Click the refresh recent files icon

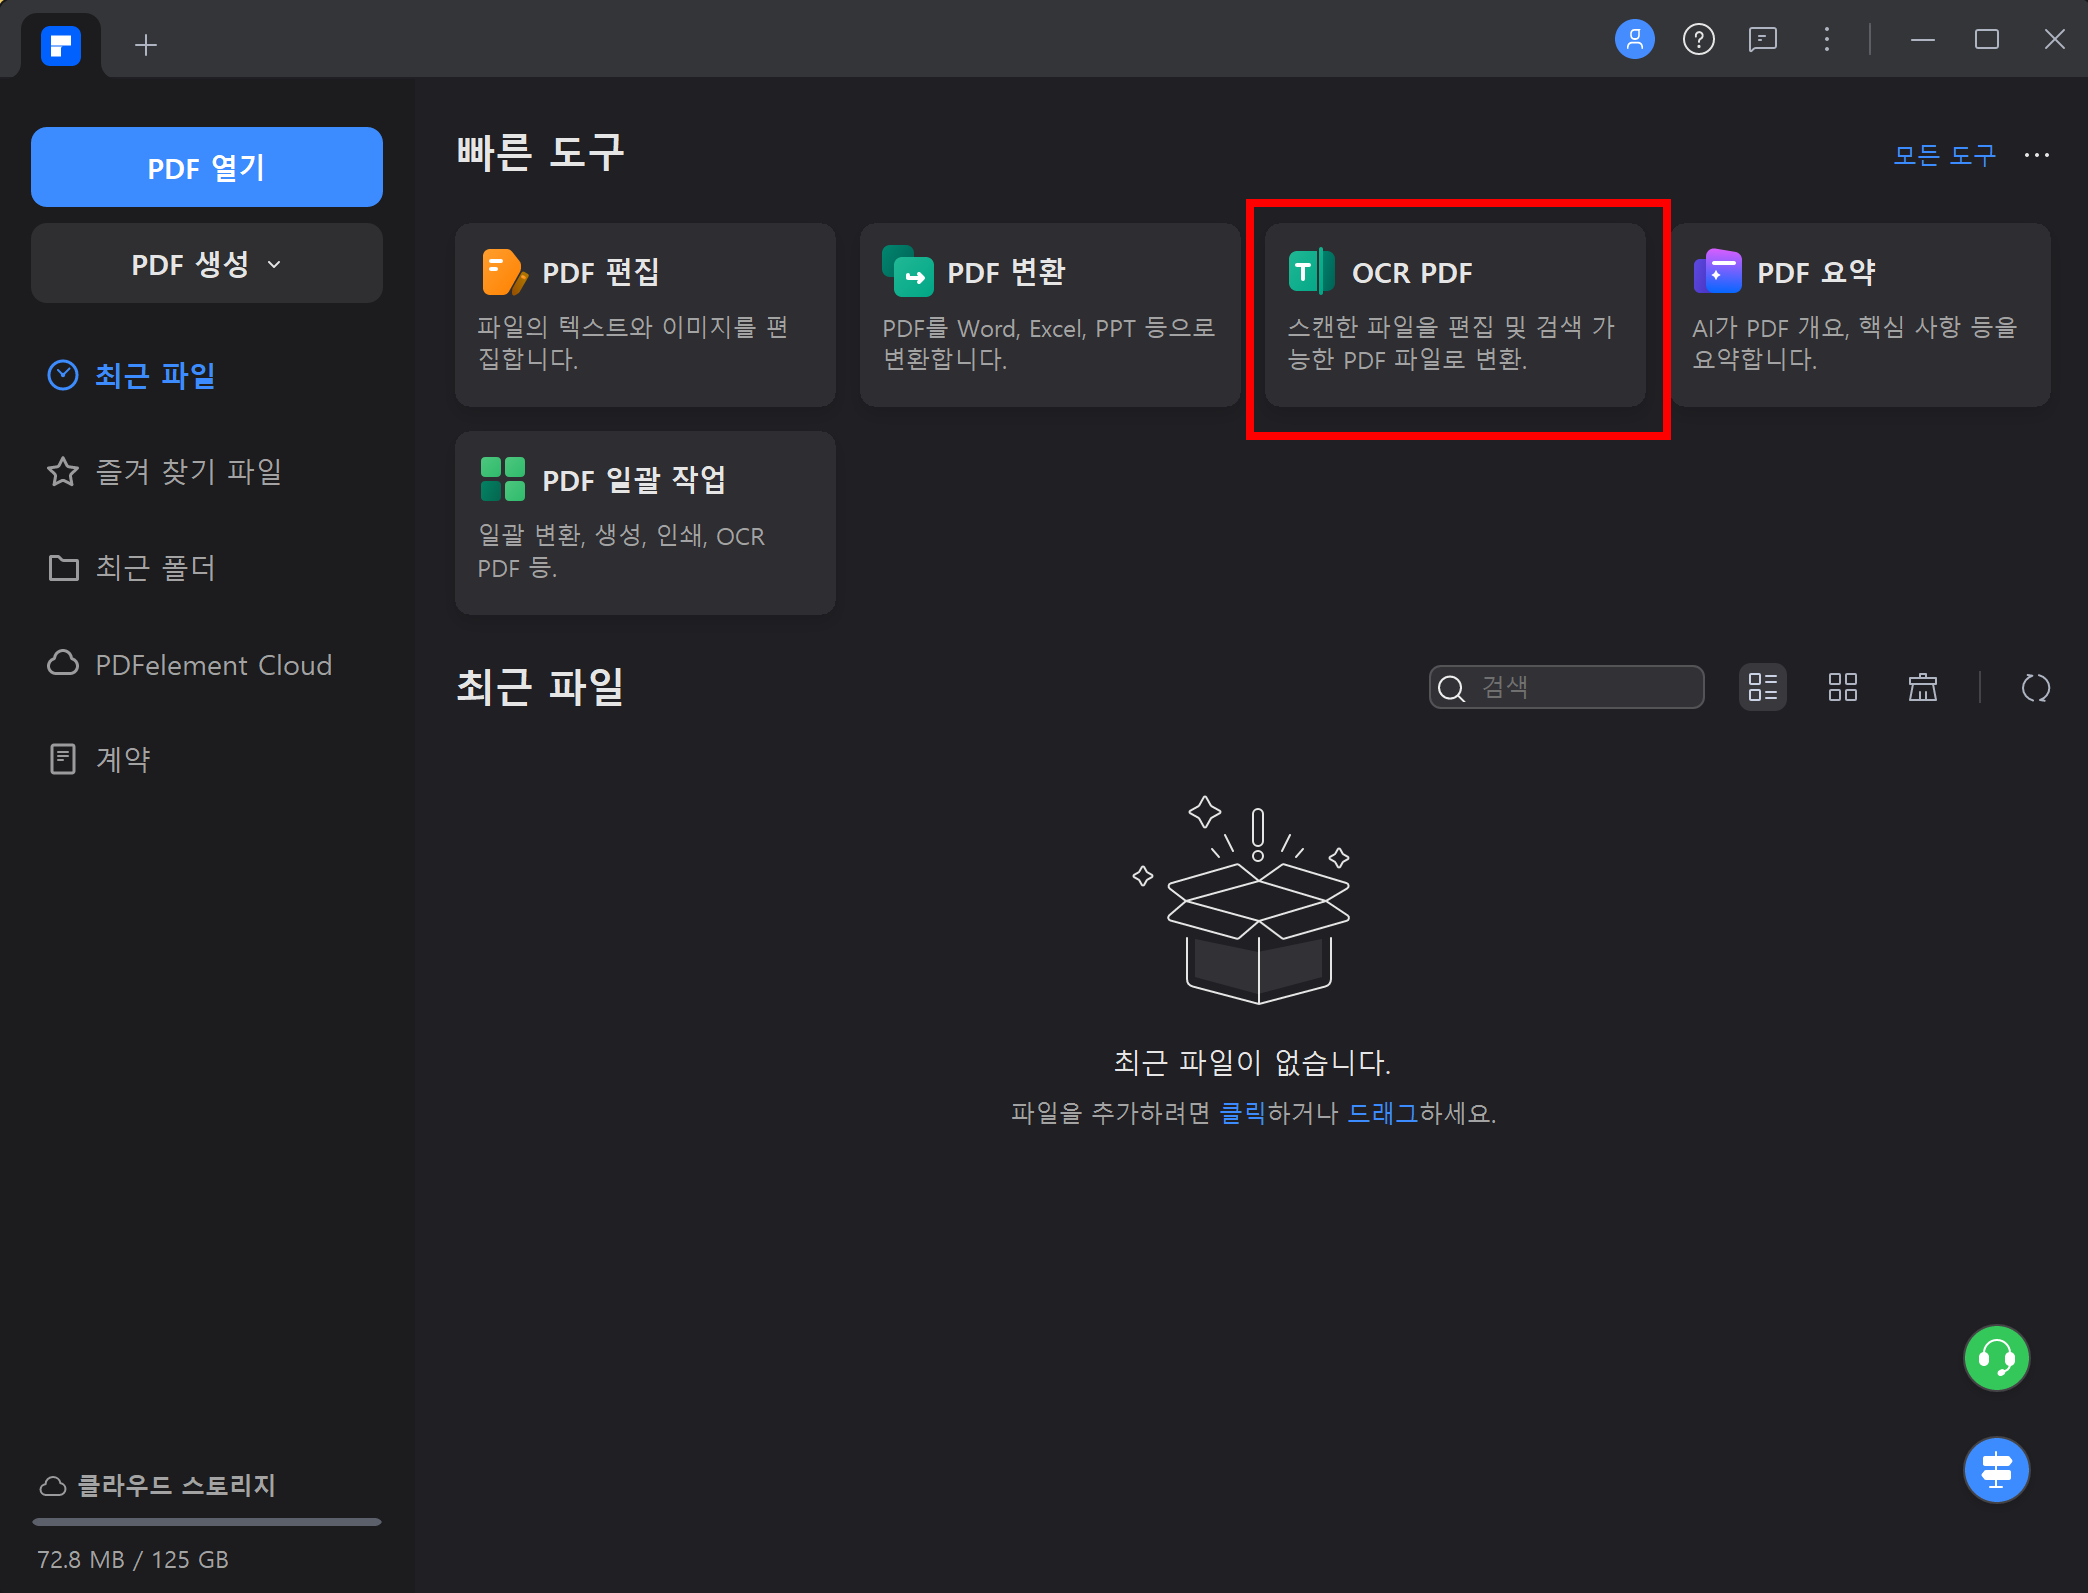[2036, 687]
